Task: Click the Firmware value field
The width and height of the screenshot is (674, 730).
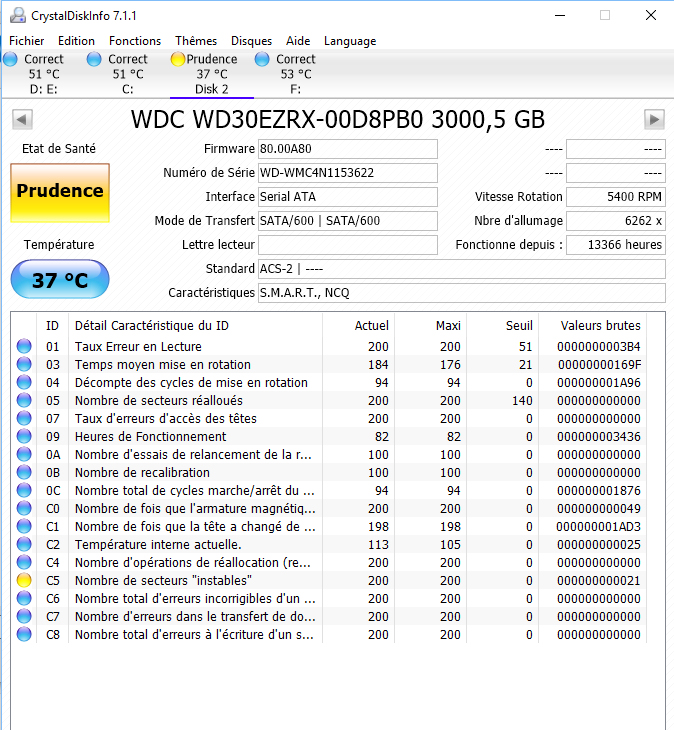Action: coord(347,149)
